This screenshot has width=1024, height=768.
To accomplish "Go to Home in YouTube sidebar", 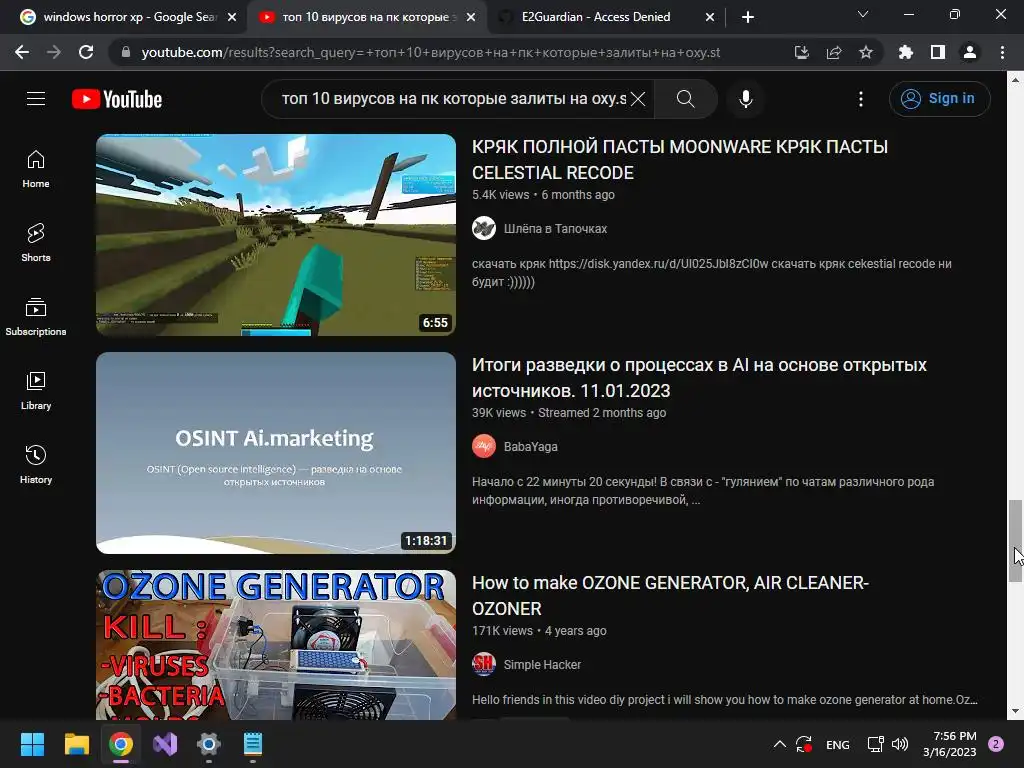I will click(x=36, y=168).
